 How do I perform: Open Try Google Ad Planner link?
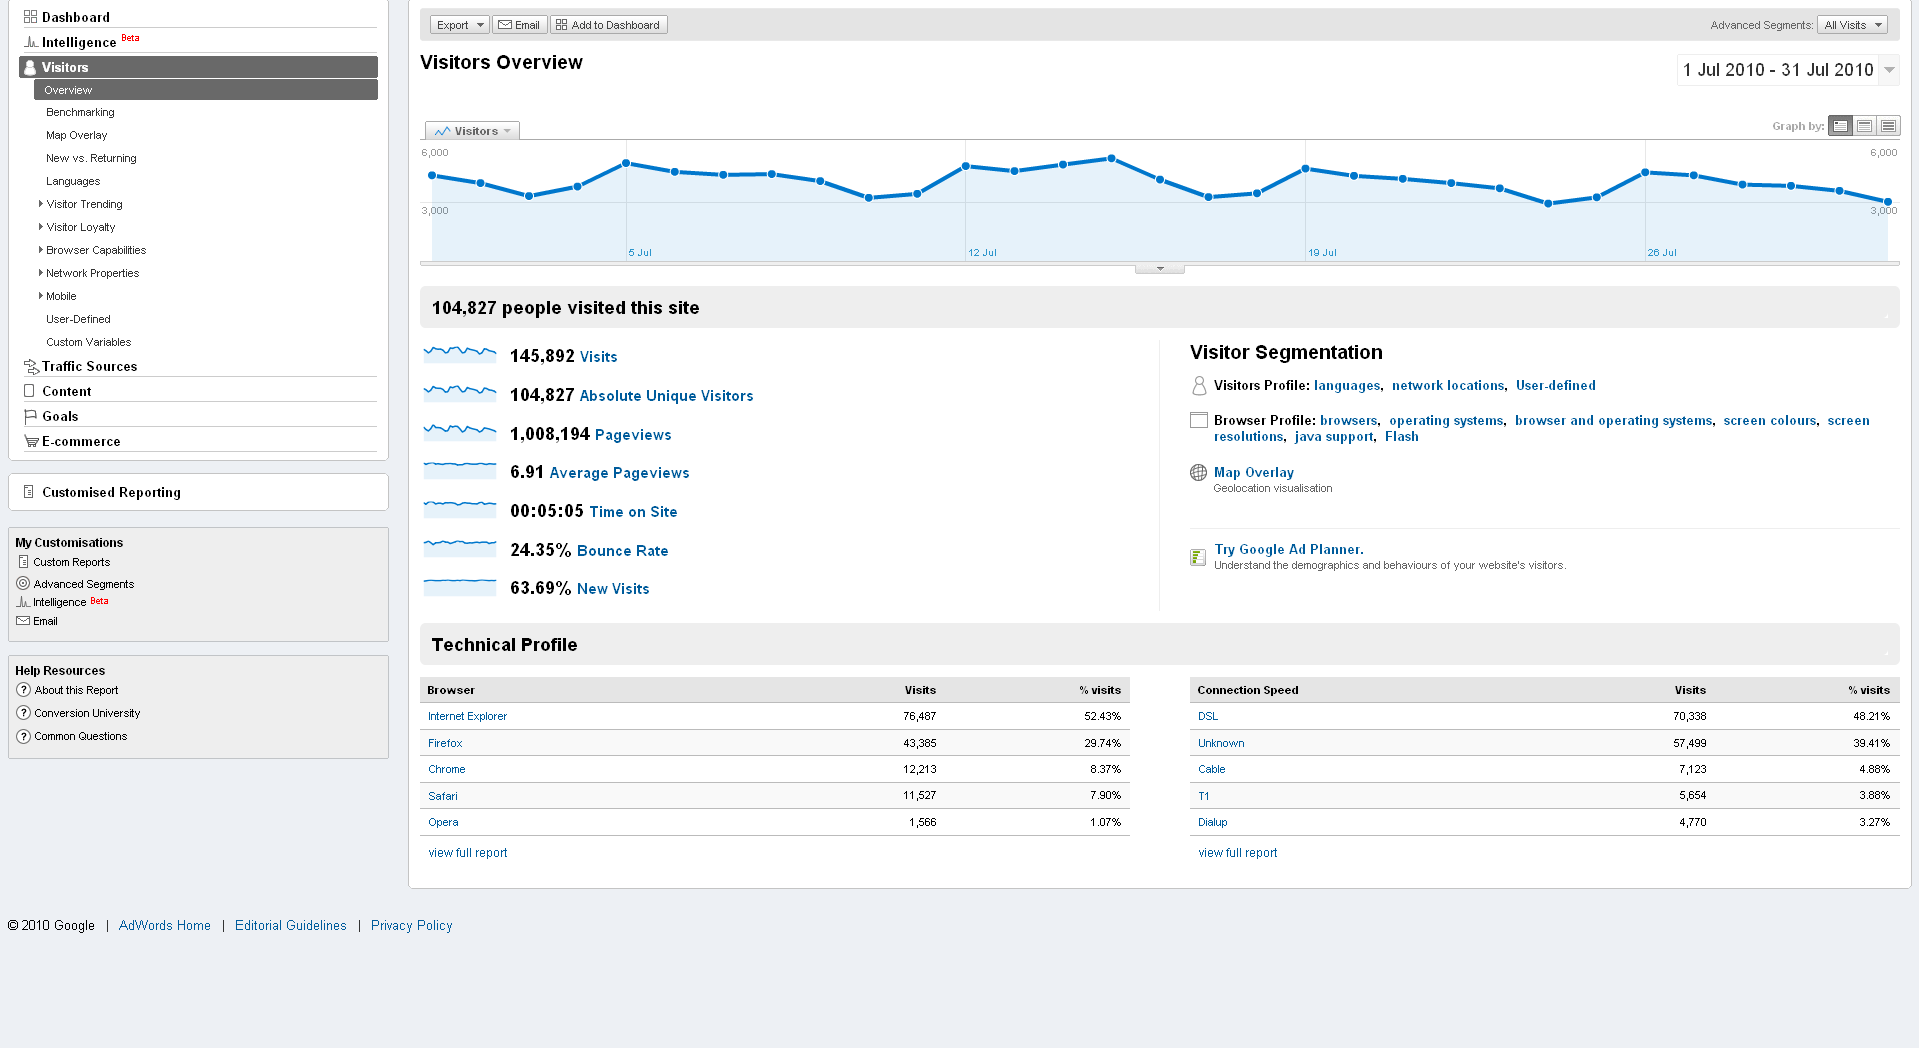[x=1289, y=550]
